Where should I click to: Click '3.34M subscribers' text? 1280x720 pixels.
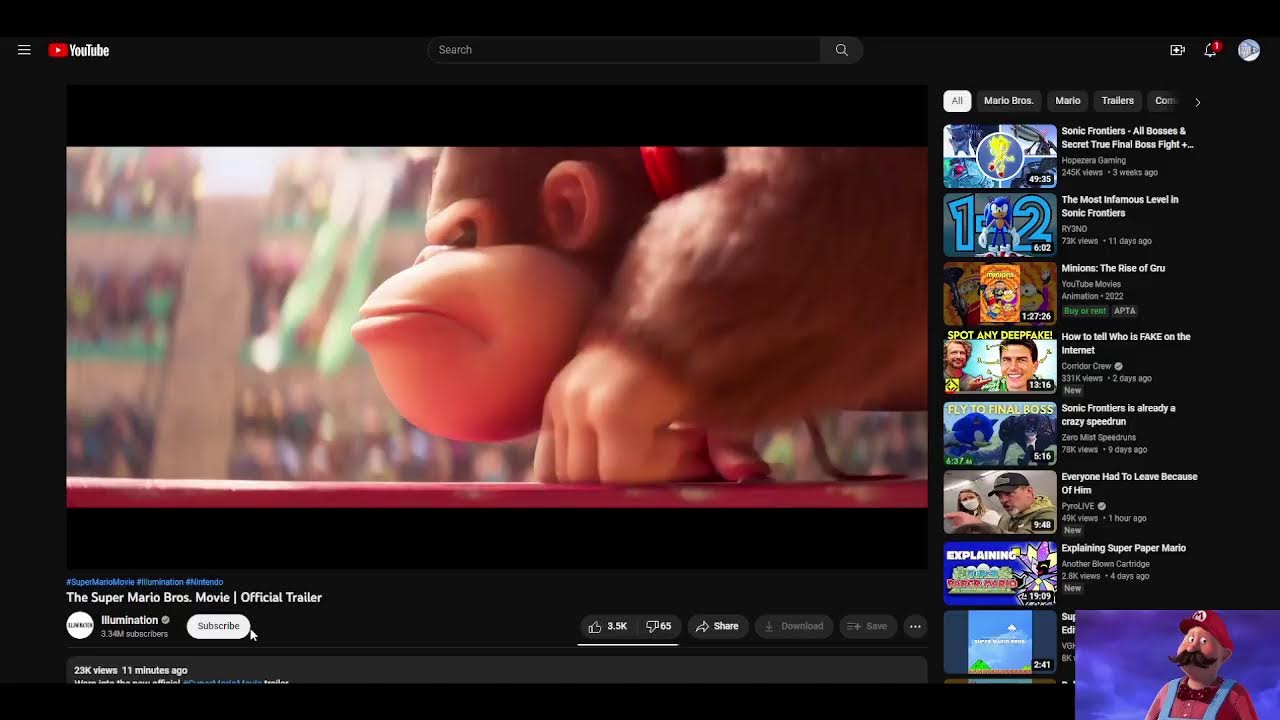tap(134, 634)
